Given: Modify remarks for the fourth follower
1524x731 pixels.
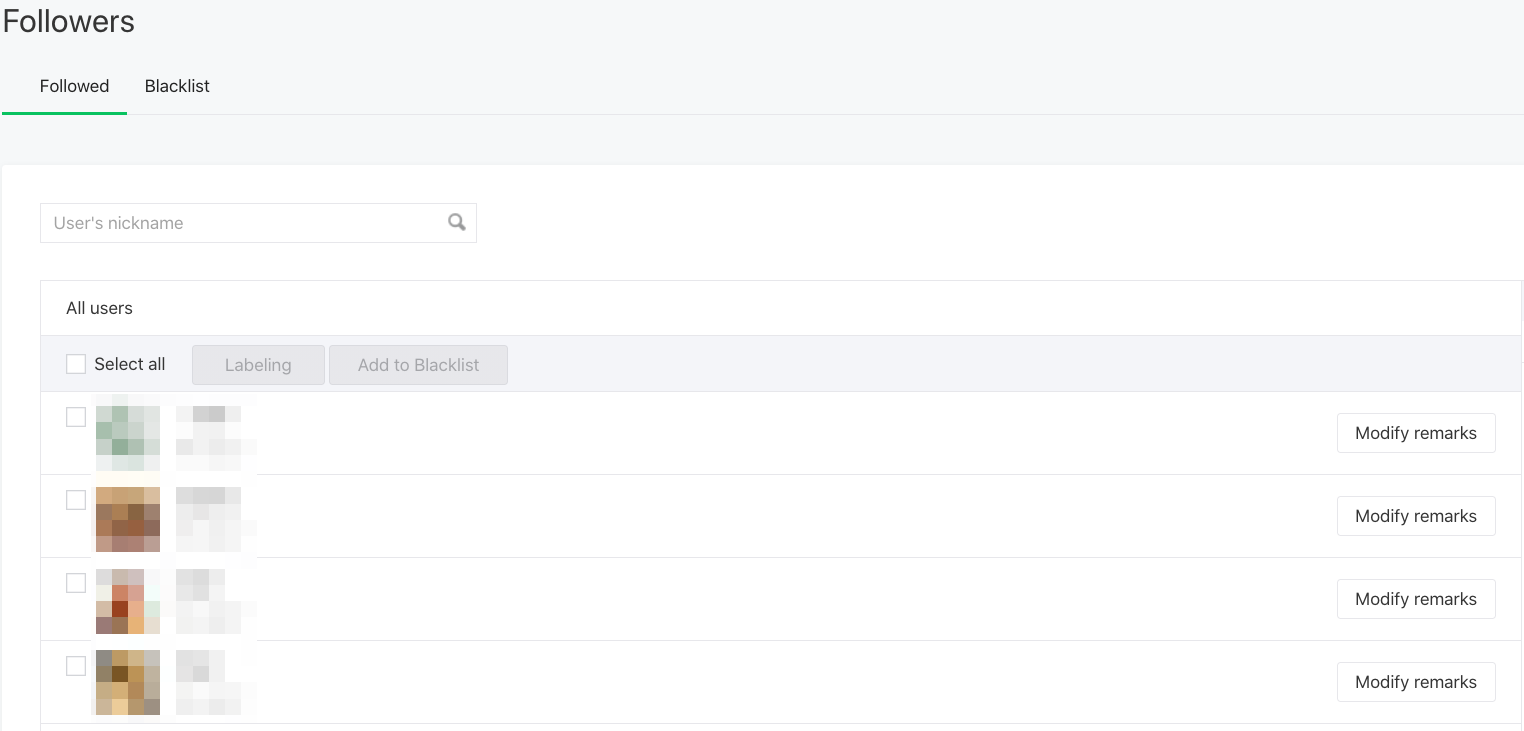Looking at the screenshot, I should click(1415, 682).
